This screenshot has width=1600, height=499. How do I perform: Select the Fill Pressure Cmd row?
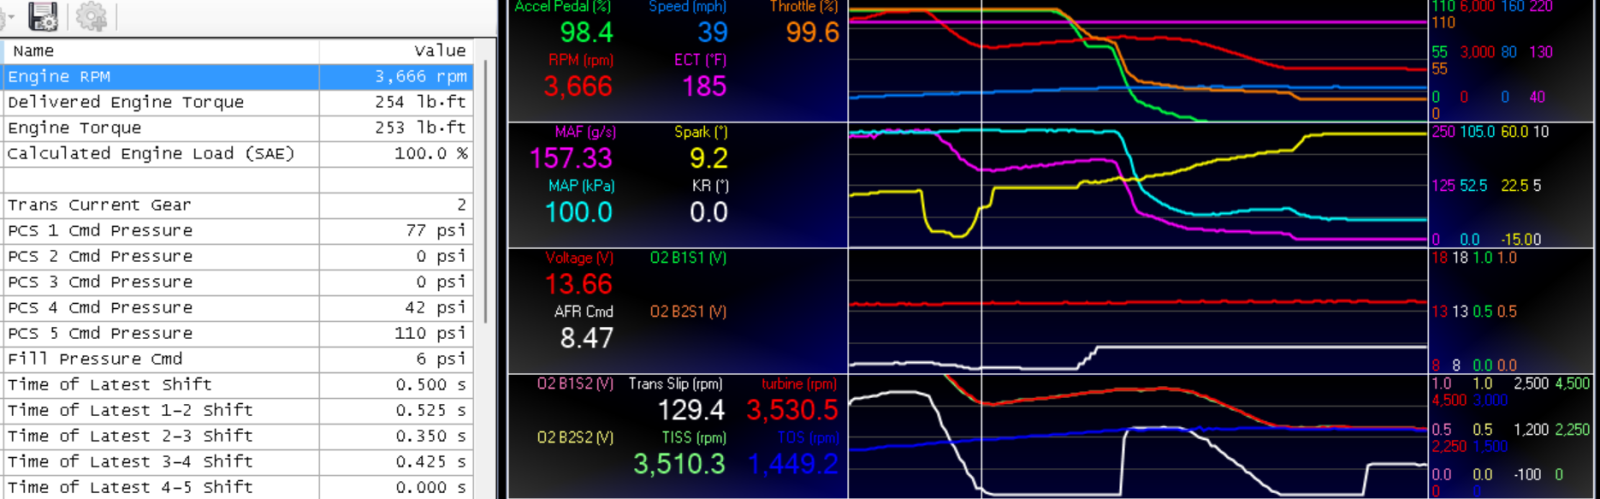[x=238, y=359]
